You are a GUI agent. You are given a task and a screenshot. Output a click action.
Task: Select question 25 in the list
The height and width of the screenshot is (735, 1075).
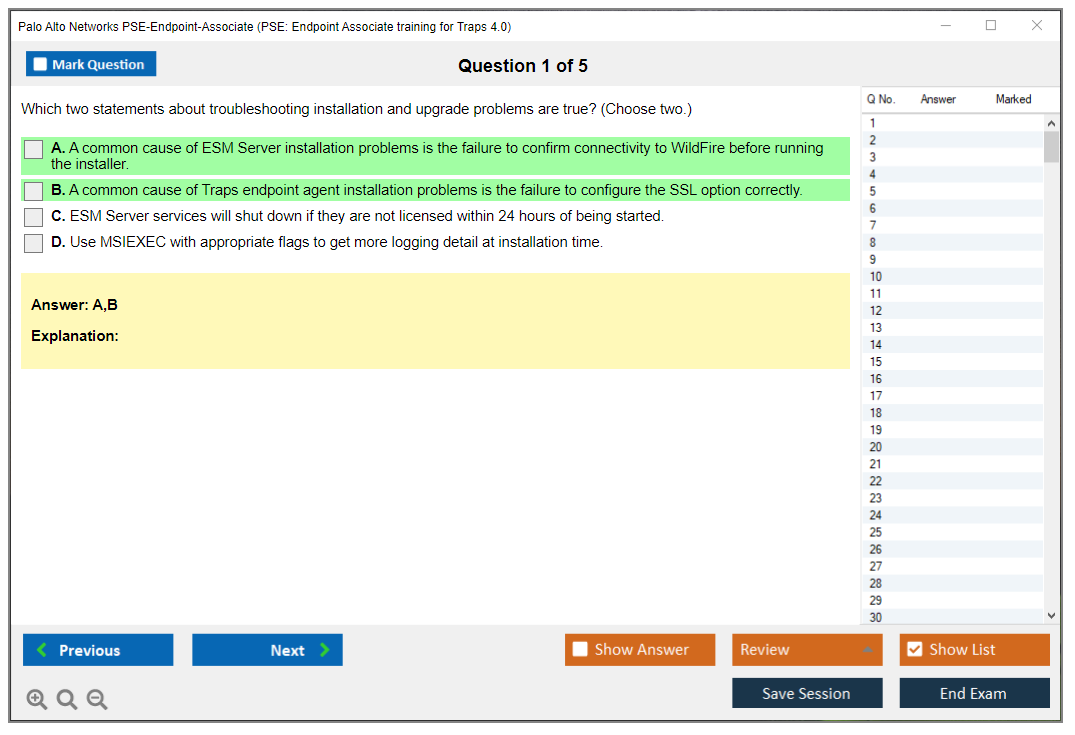(x=876, y=532)
